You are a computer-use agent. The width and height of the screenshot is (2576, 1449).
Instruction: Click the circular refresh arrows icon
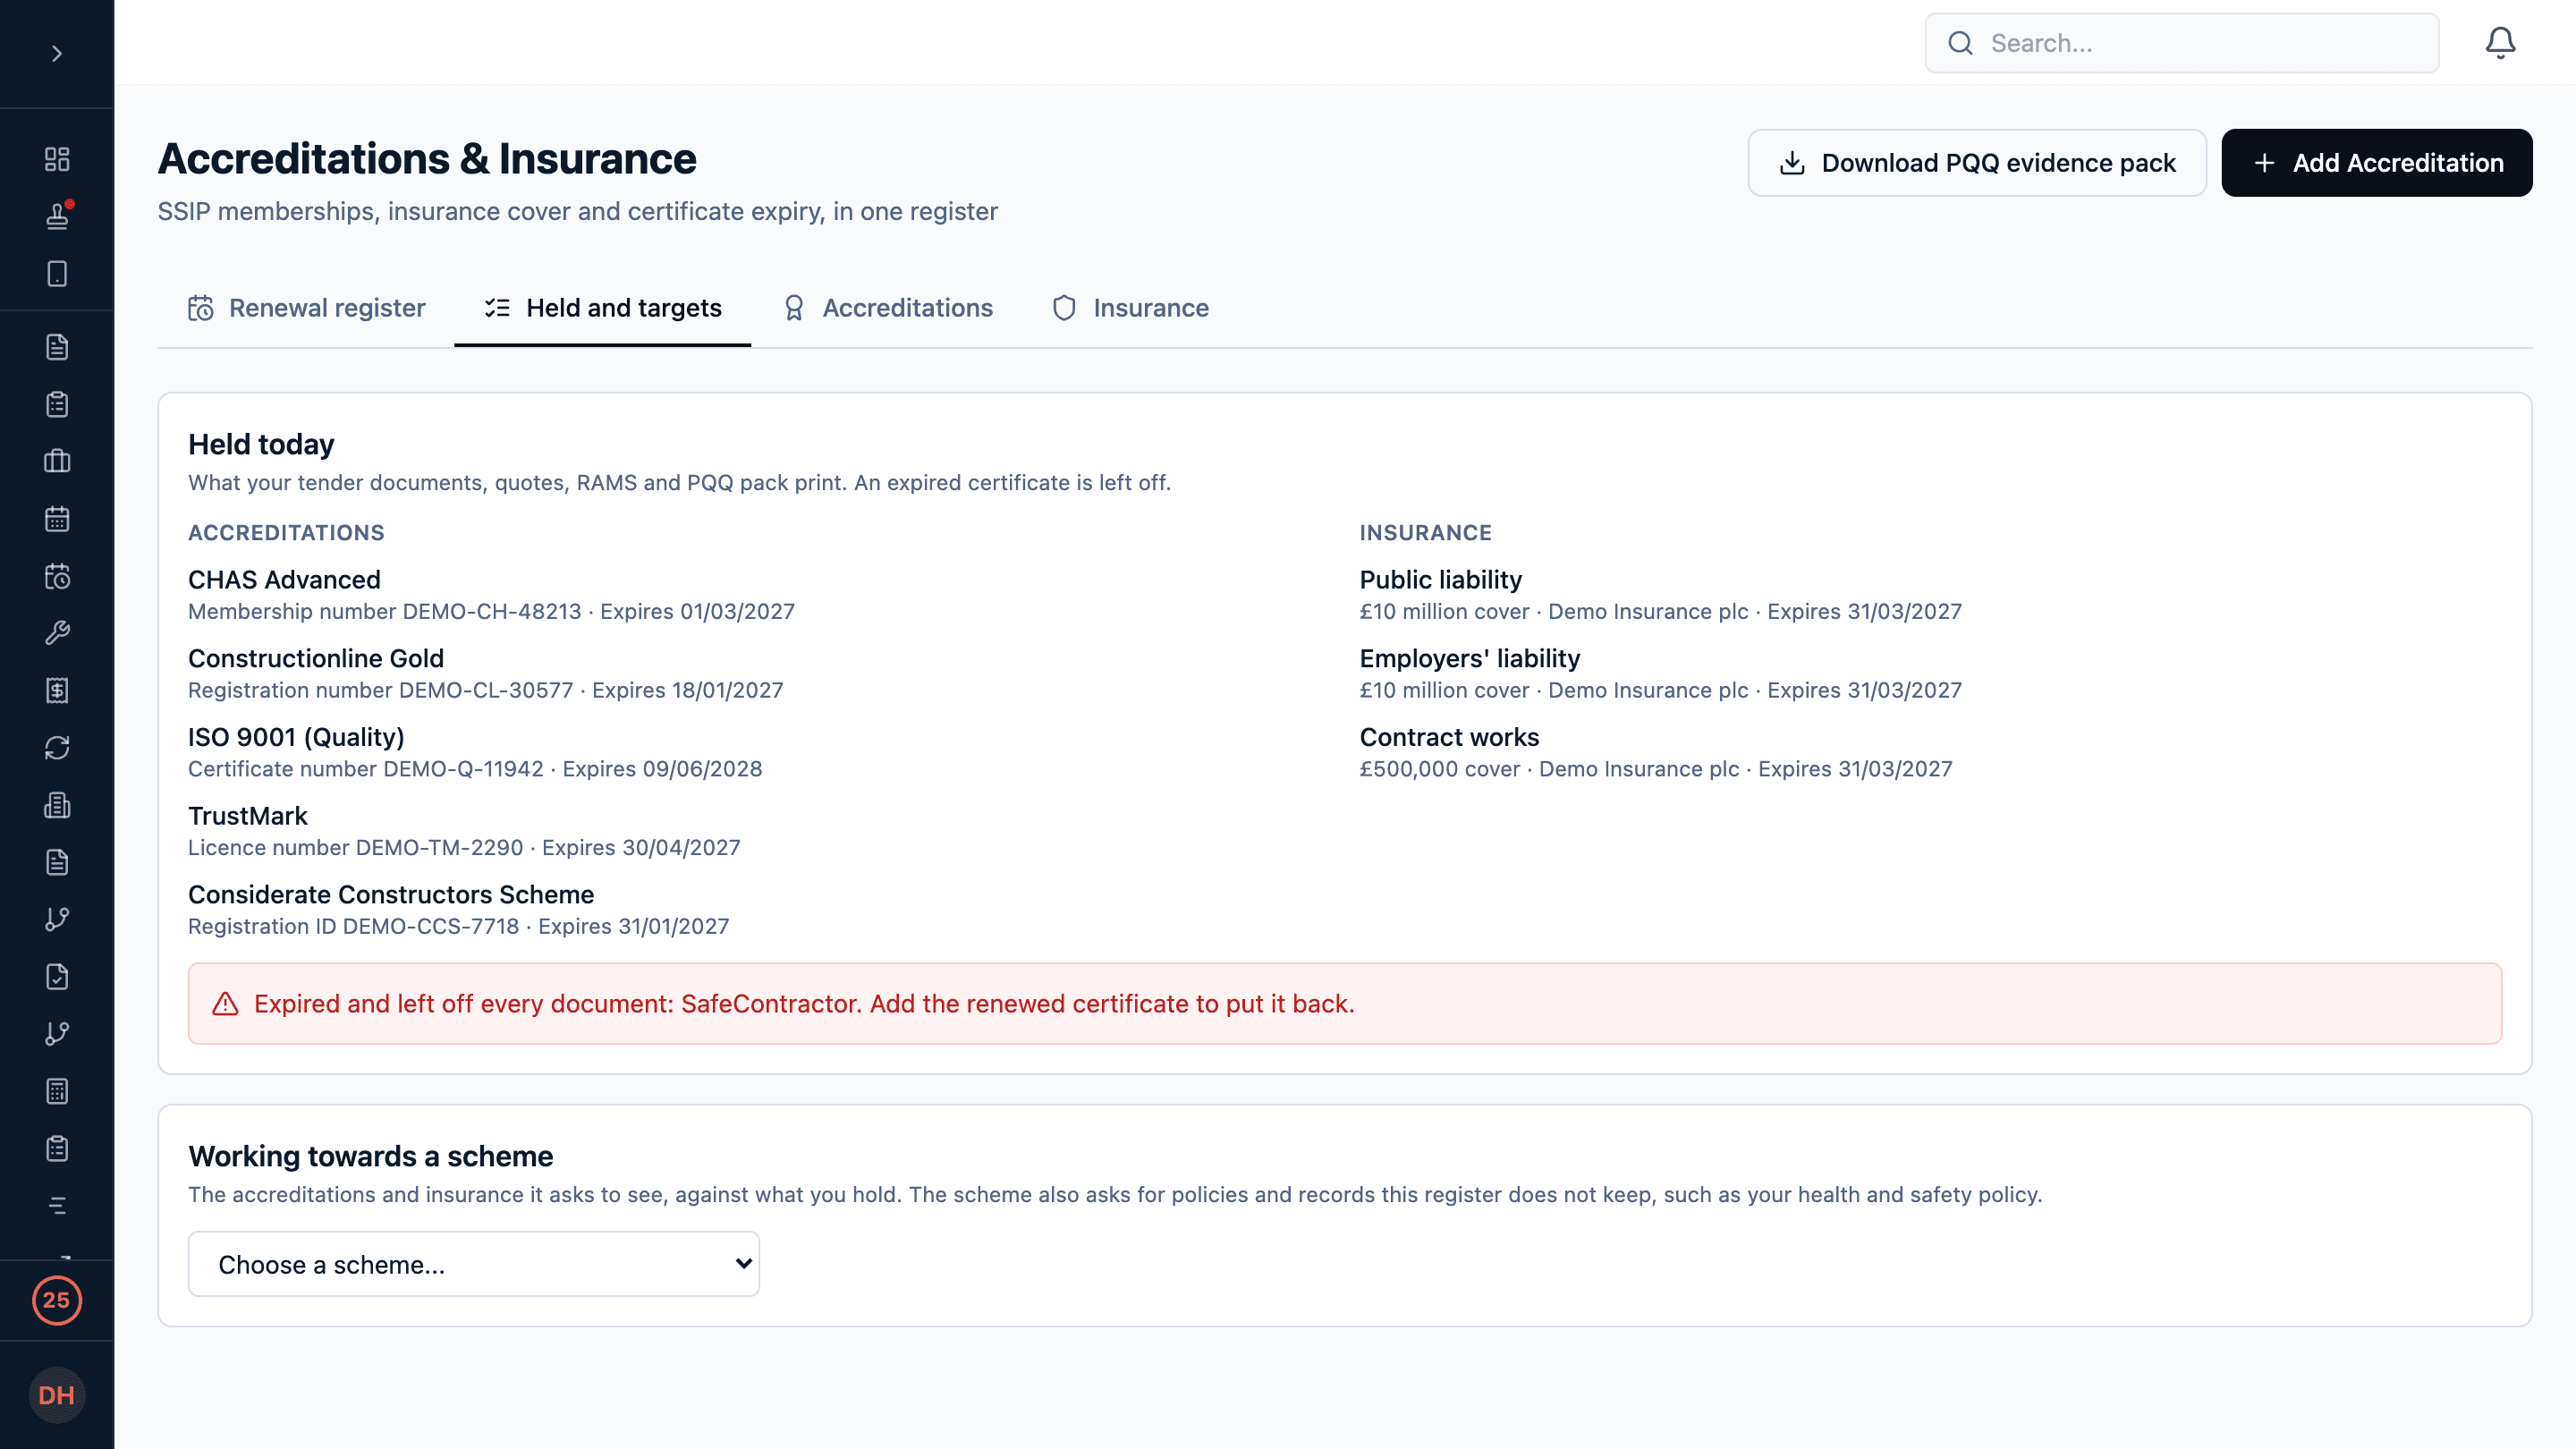tap(57, 748)
